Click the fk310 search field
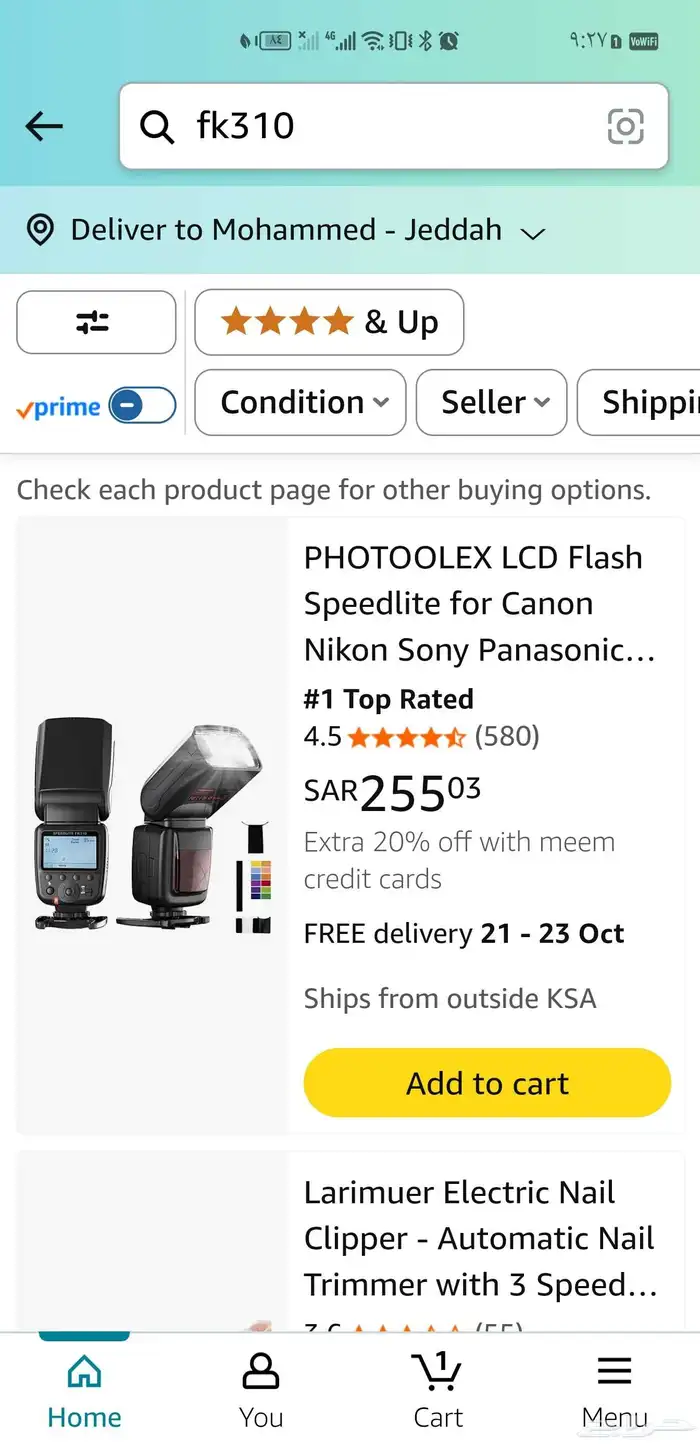700x1444 pixels. (x=390, y=126)
